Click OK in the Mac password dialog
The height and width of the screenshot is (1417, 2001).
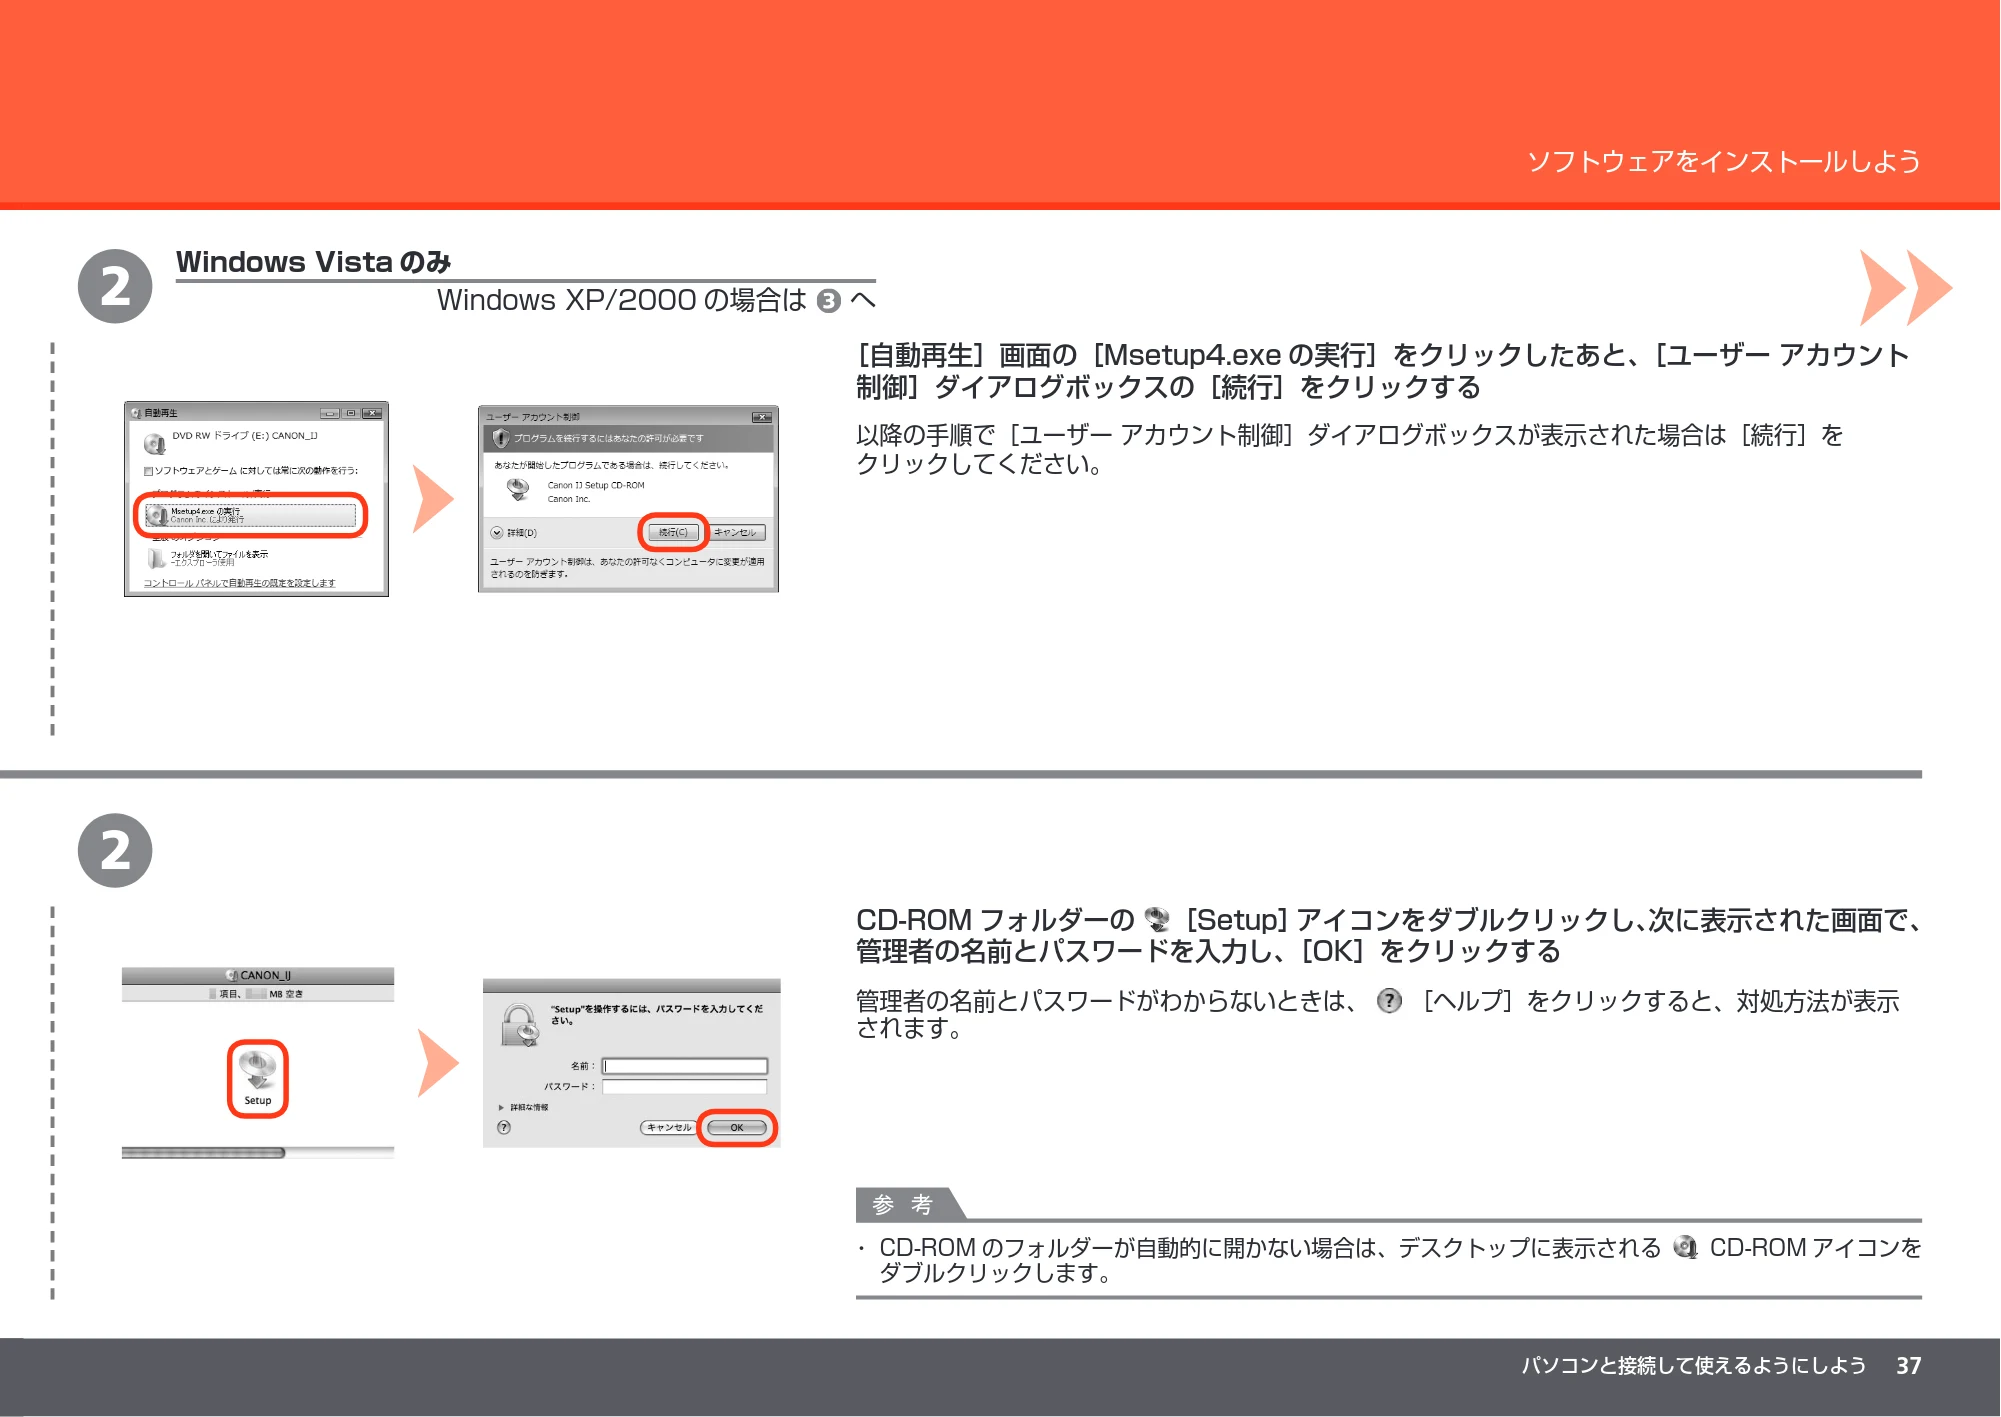point(737,1128)
